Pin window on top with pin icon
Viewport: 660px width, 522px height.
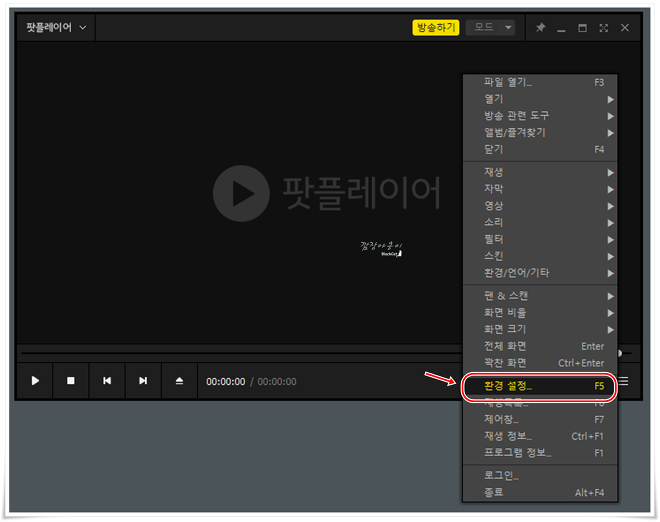click(x=540, y=28)
